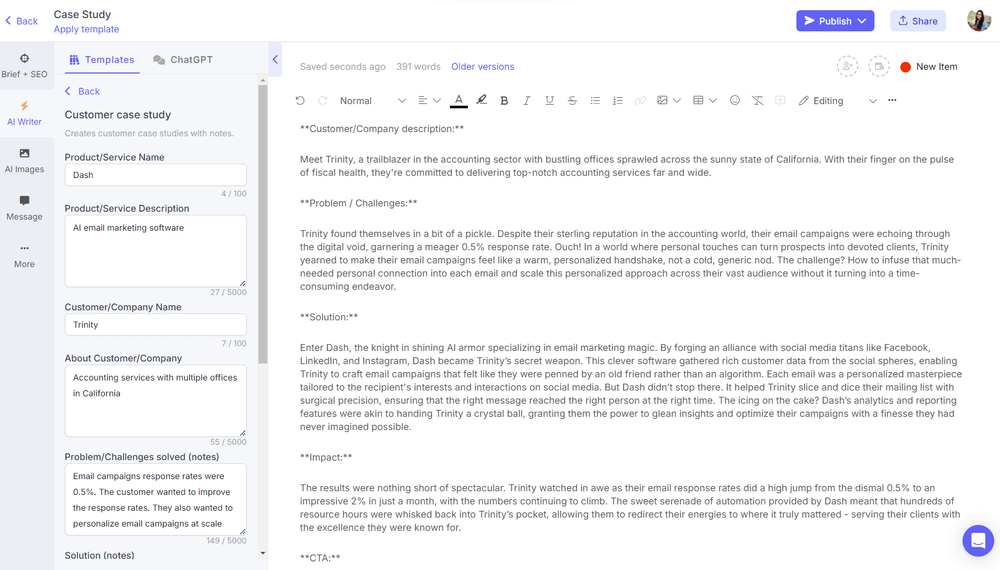Open the Publish dropdown arrow
Viewport: 1000px width, 570px height.
pos(862,21)
